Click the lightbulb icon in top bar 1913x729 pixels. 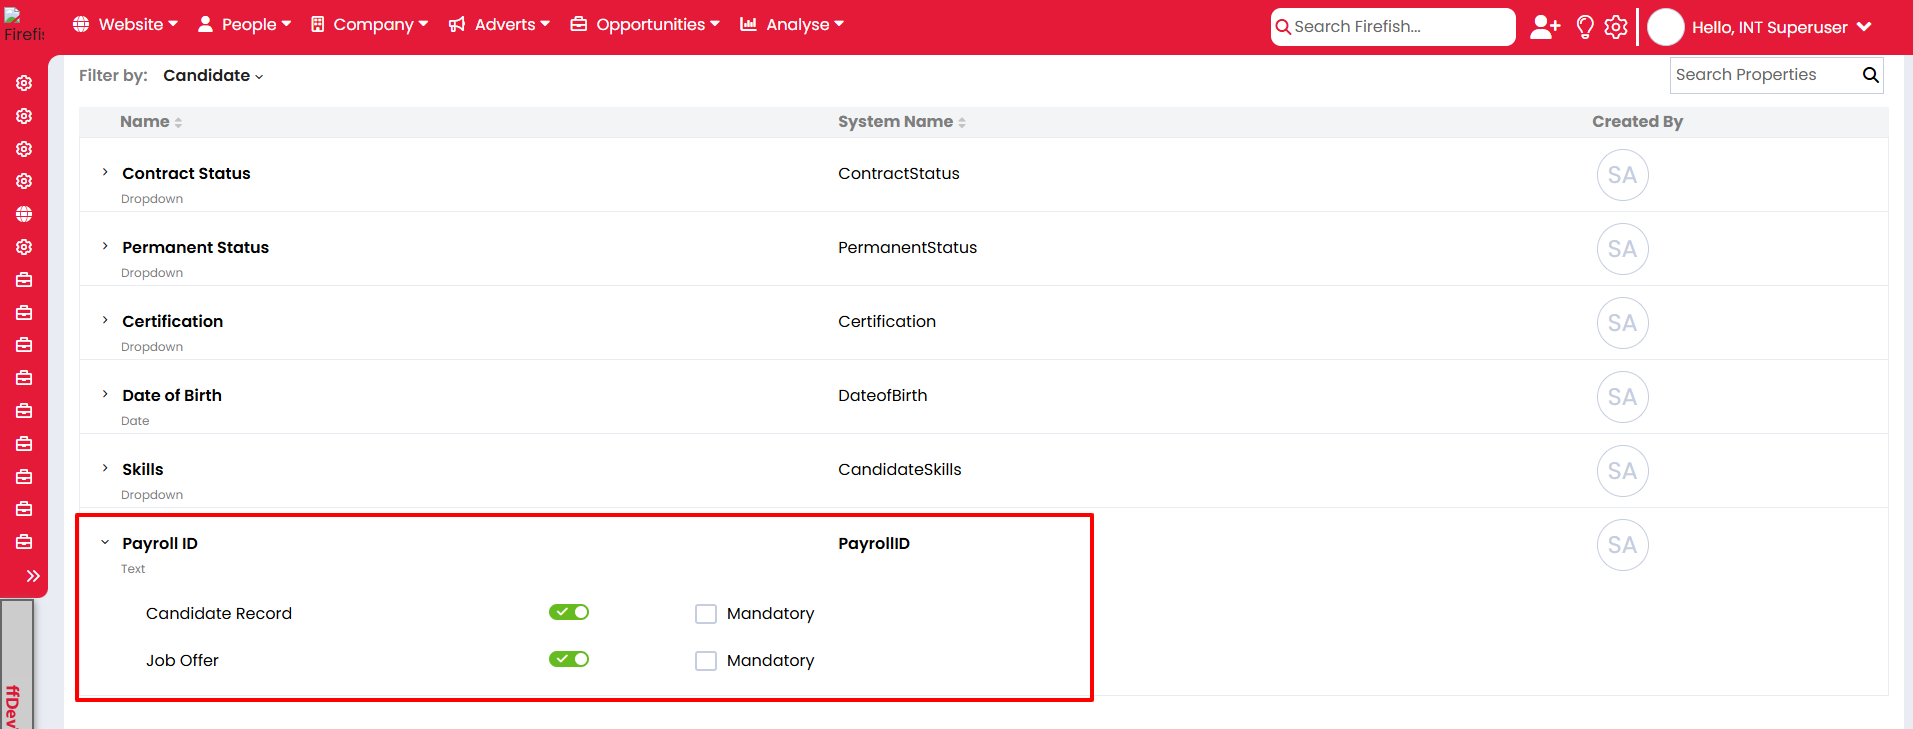coord(1585,27)
